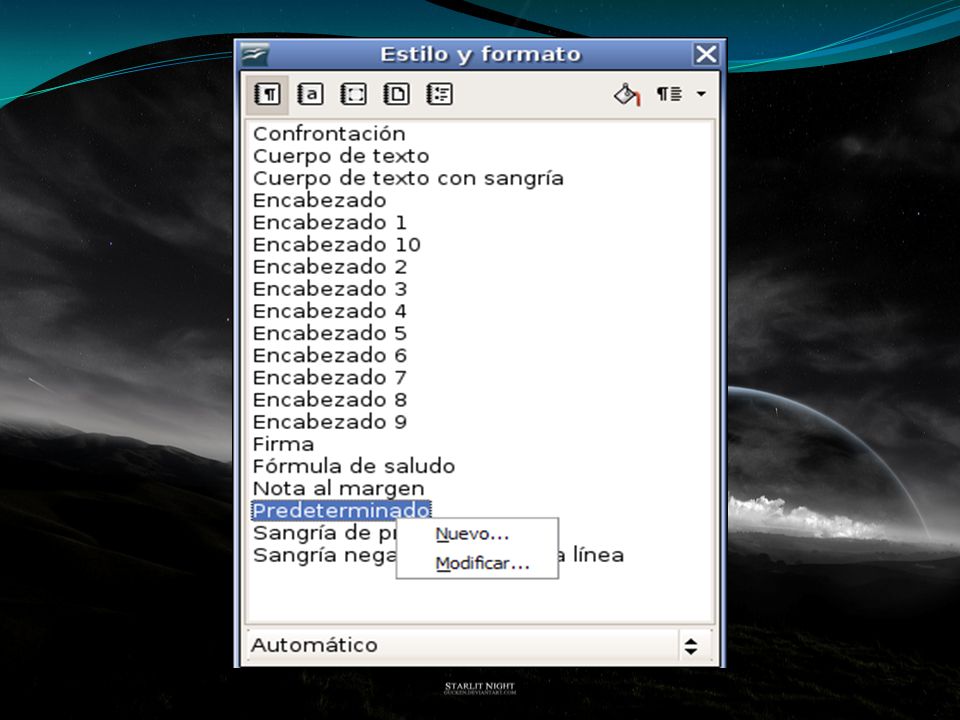This screenshot has height=720, width=960.
Task: Open the New Style dropdown arrow
Action: coord(701,94)
